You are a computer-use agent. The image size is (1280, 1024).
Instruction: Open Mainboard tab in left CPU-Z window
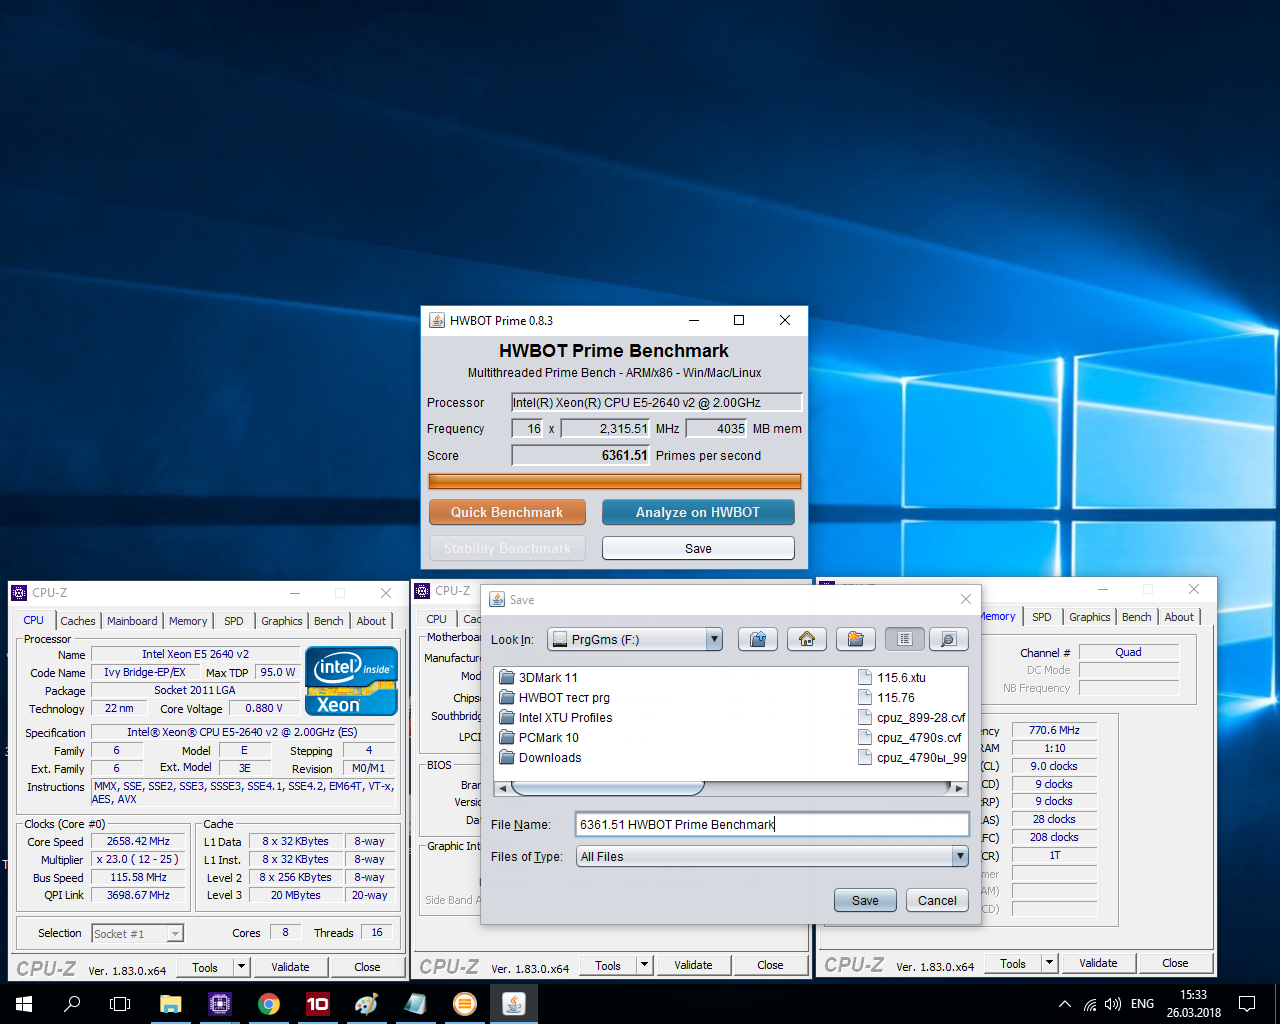click(x=132, y=621)
